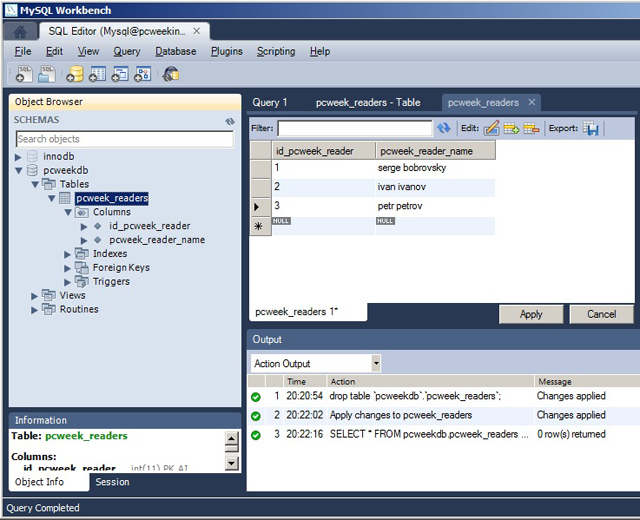Collapse the pcweek_readers table node

[x=51, y=198]
